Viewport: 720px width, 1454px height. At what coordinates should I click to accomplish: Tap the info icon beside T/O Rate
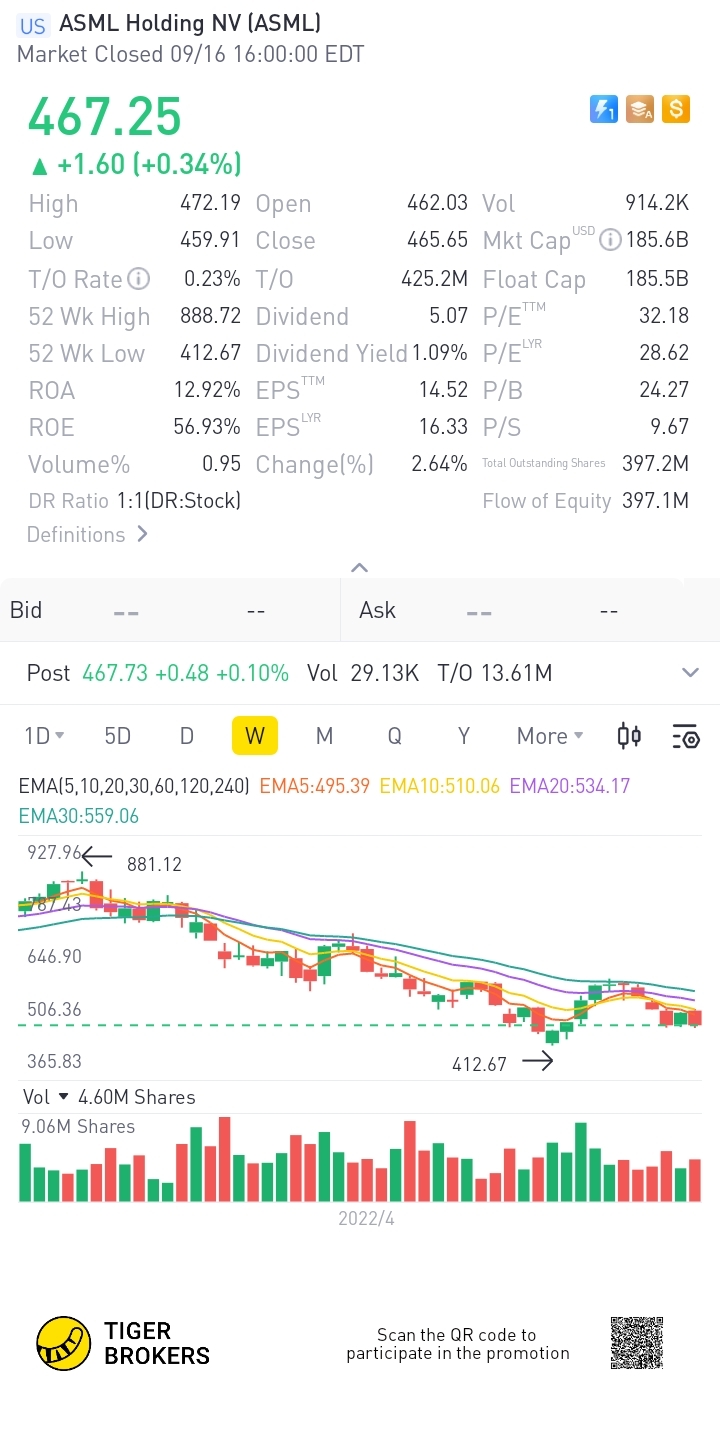pos(139,279)
